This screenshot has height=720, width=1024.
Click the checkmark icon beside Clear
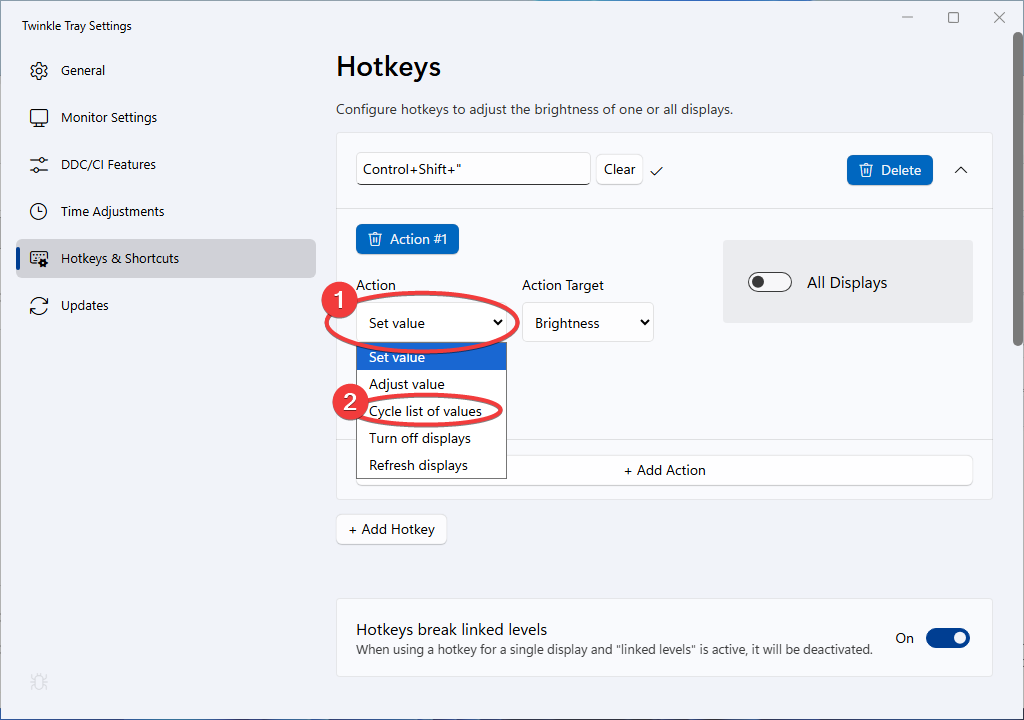[657, 171]
